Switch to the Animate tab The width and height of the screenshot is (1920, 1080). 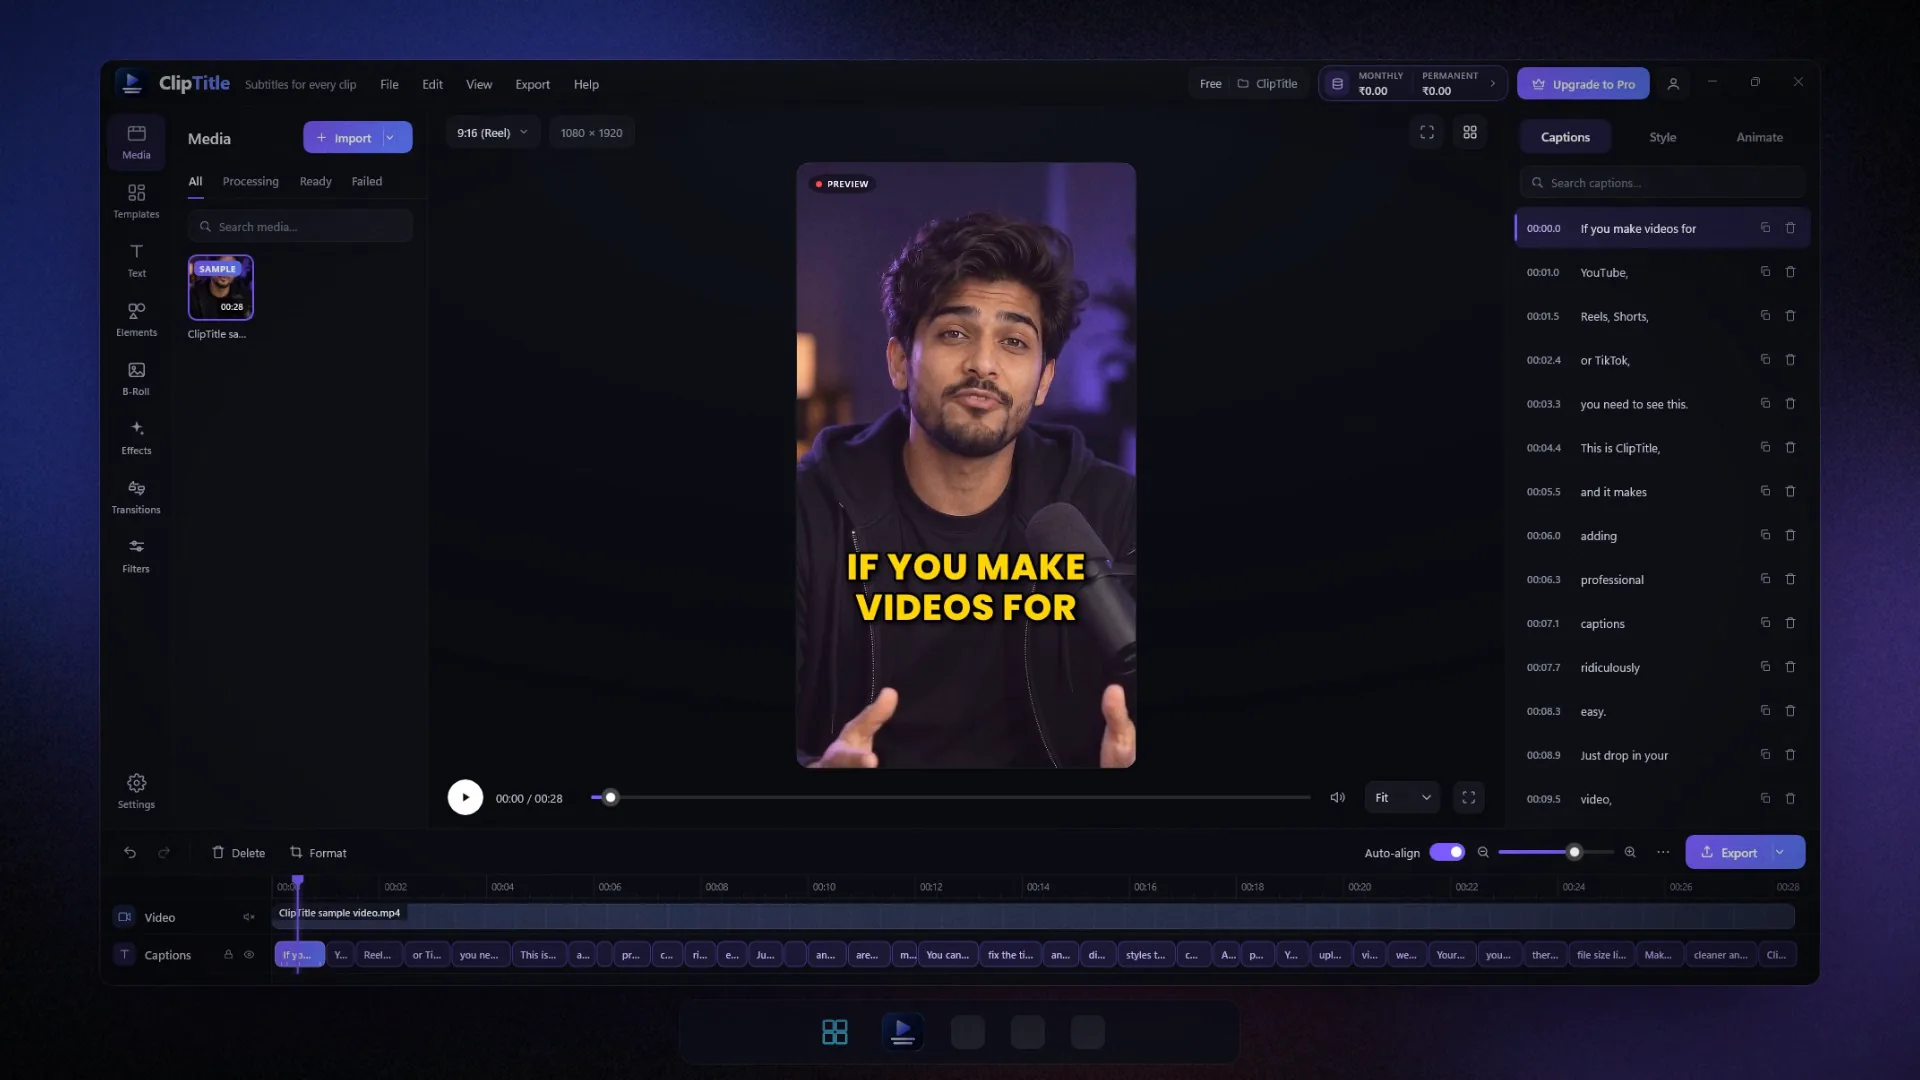tap(1759, 137)
